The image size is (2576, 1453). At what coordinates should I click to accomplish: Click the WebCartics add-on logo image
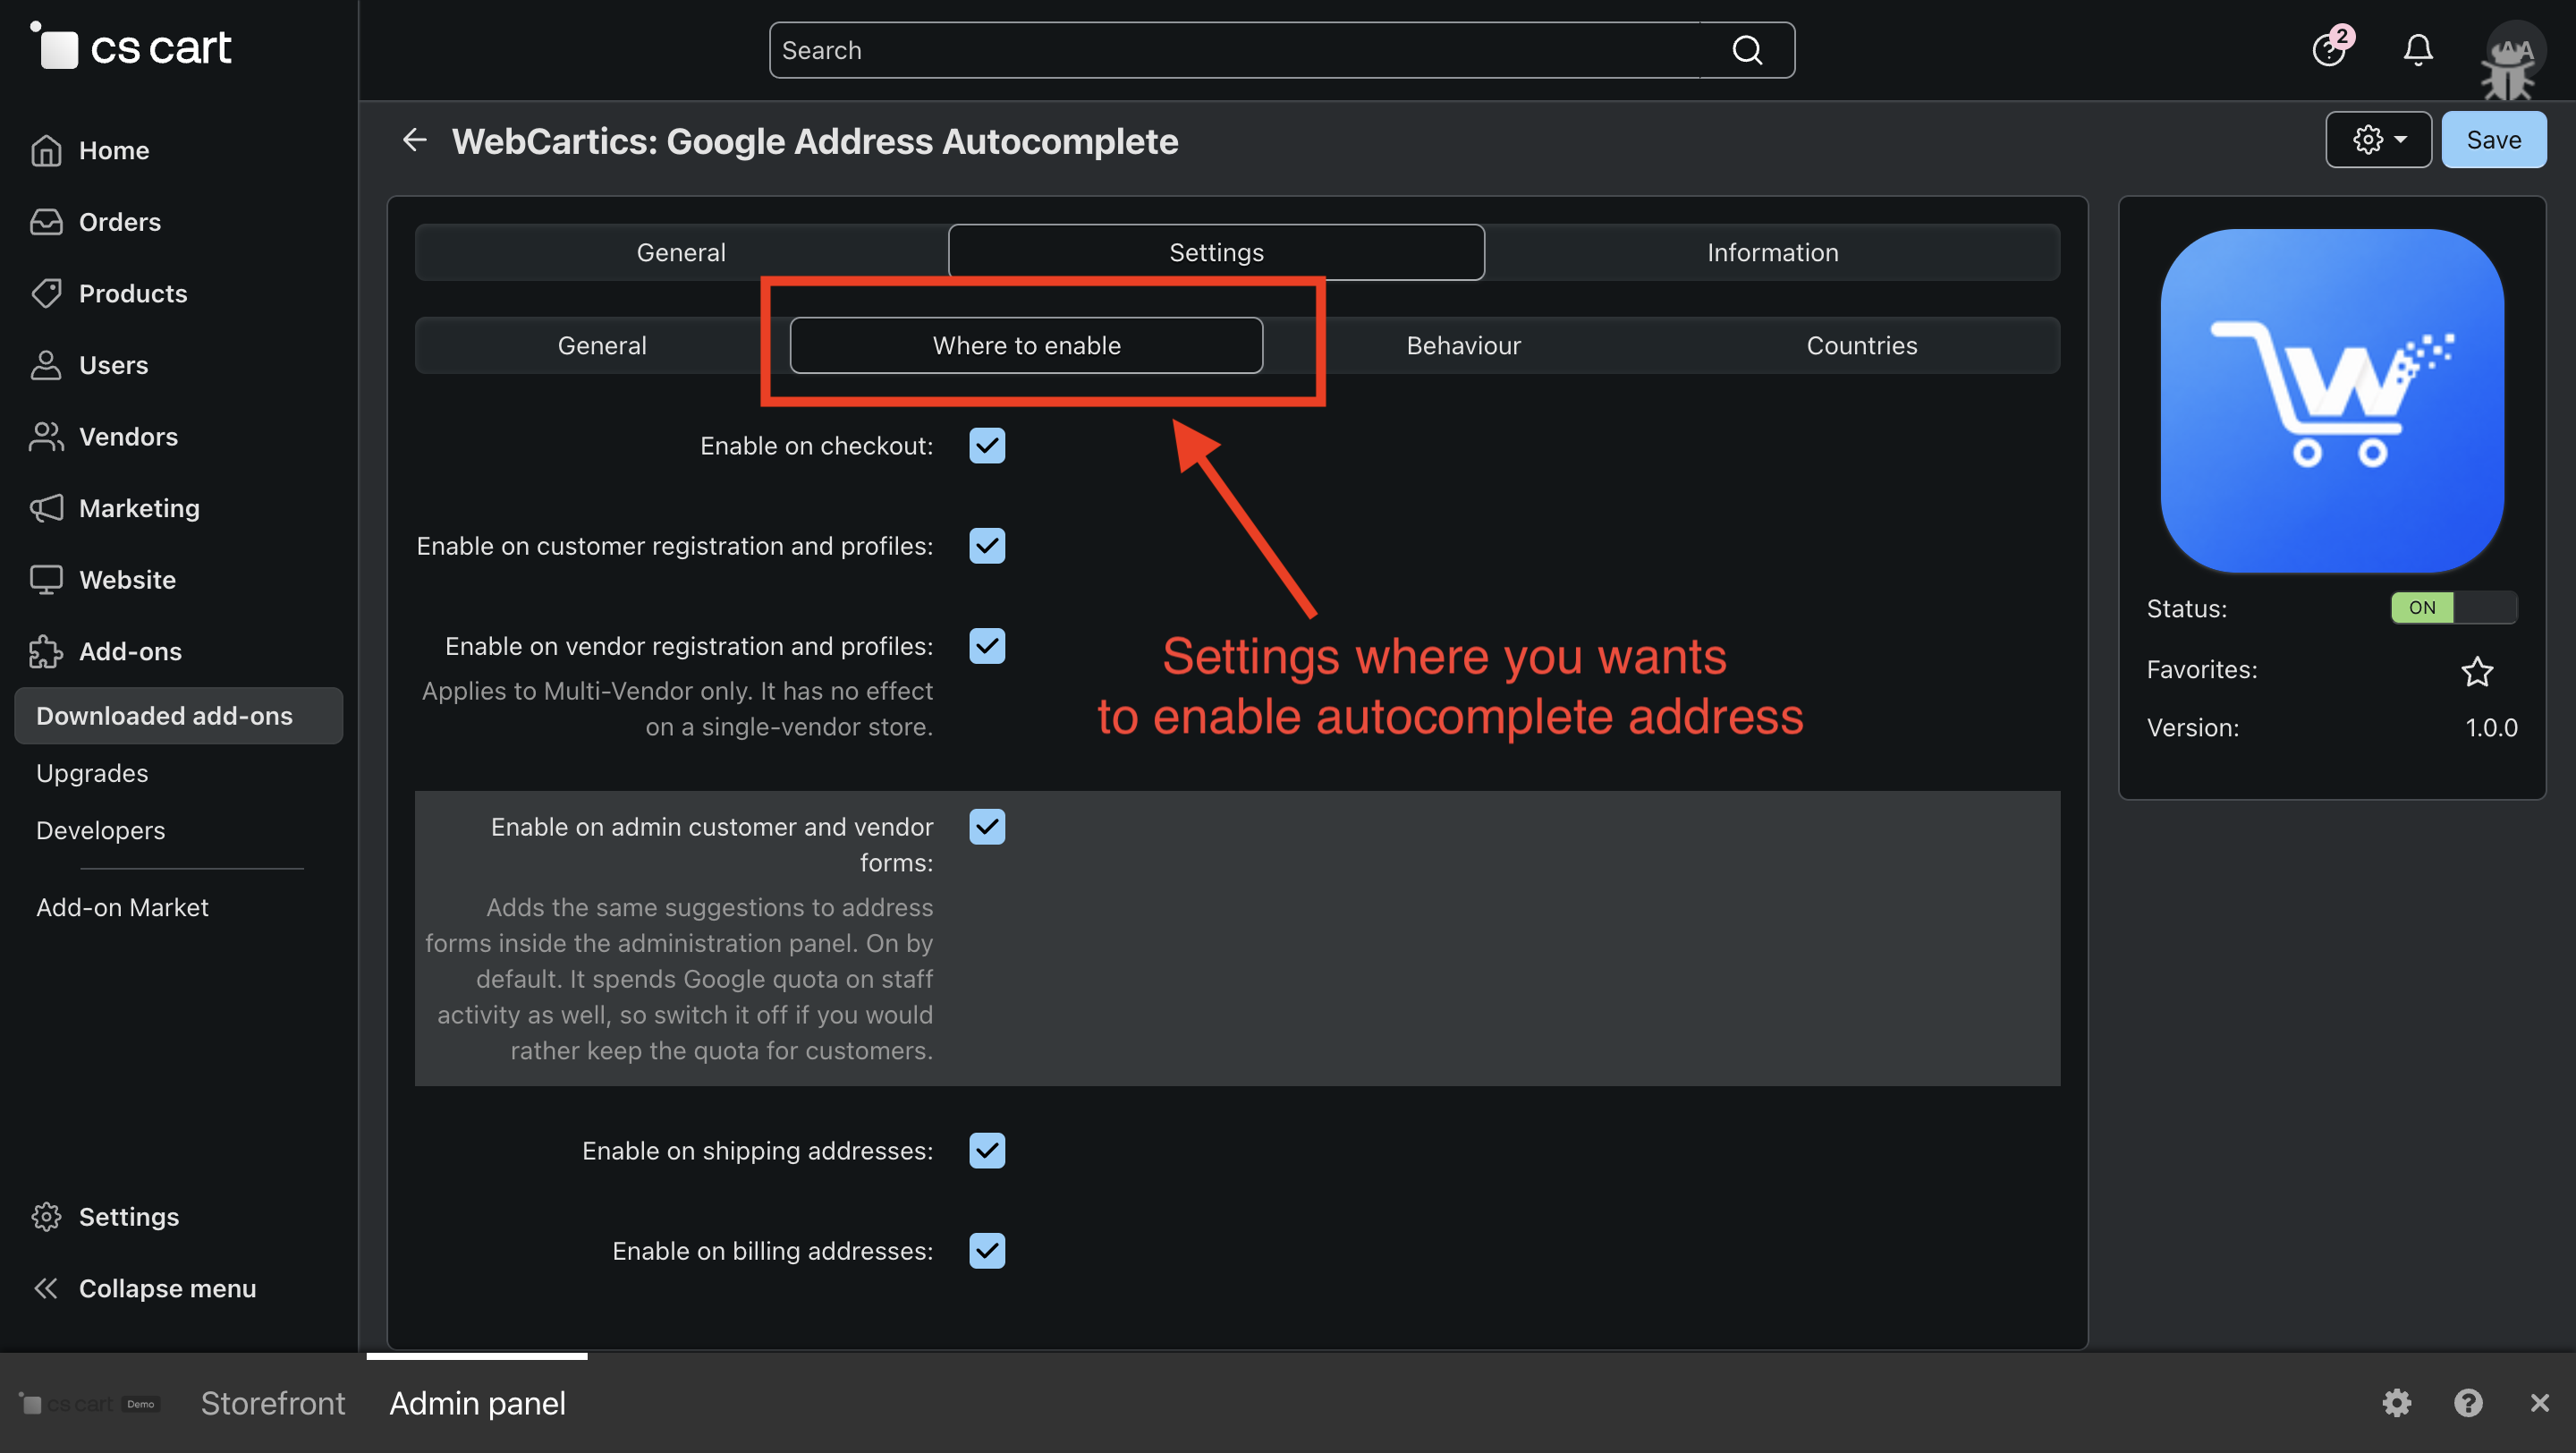click(2332, 400)
